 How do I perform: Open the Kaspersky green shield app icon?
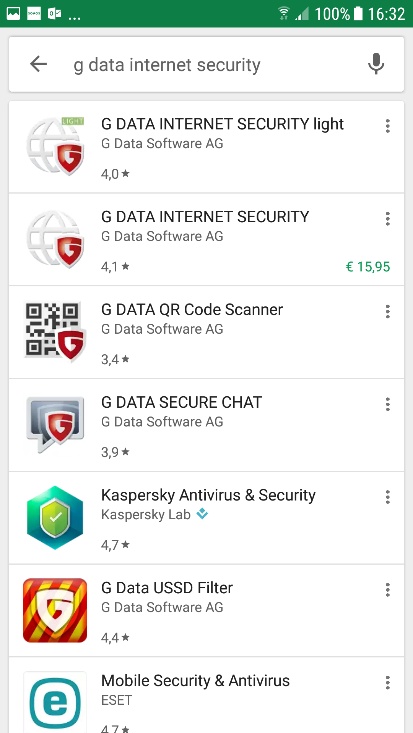pyautogui.click(x=55, y=517)
